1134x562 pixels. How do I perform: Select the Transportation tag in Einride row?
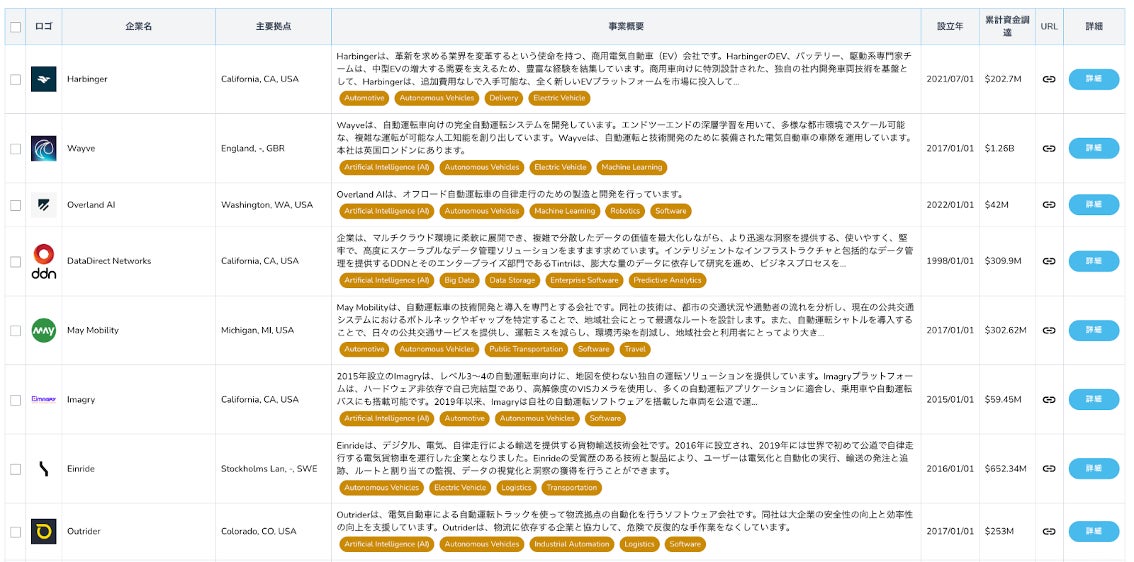click(571, 488)
